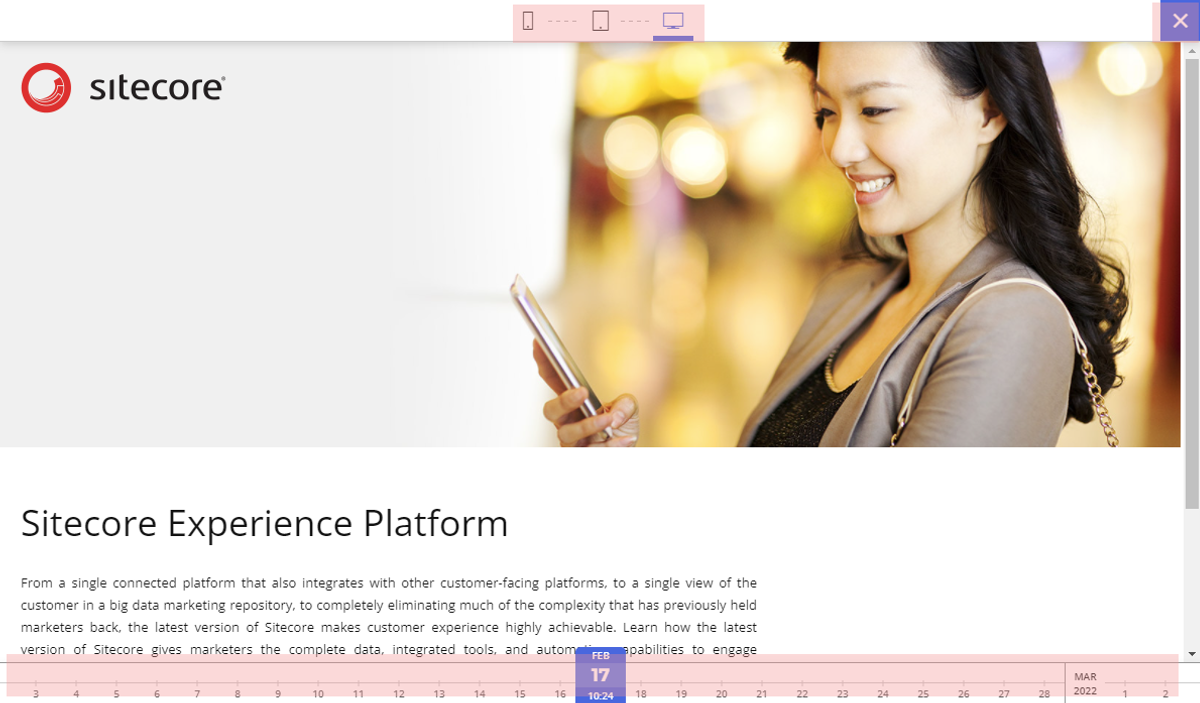Select day 20 on the timeline
The image size is (1200, 703).
721,693
